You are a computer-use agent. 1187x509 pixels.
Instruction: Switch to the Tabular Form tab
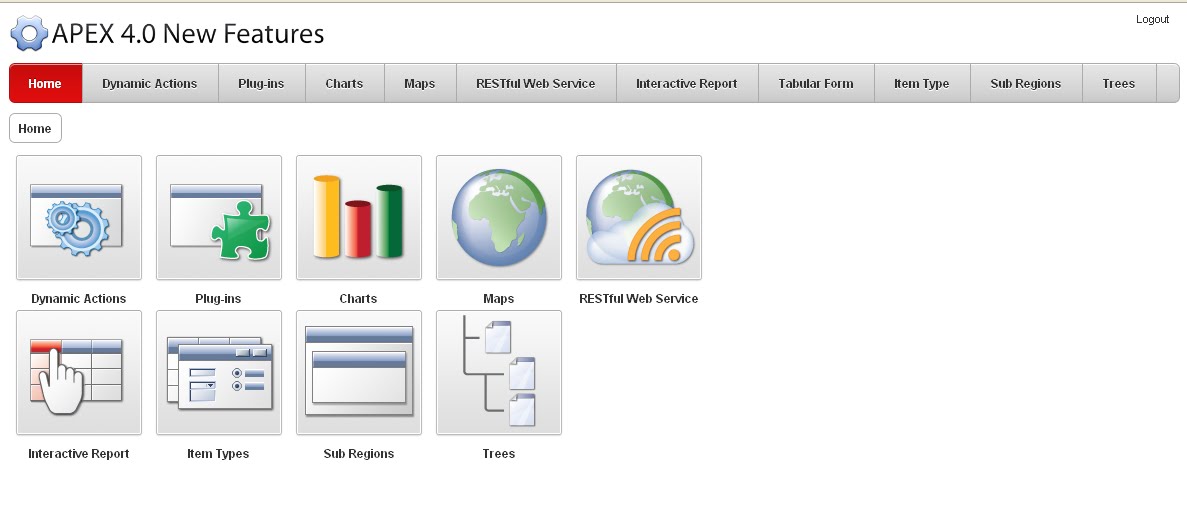(x=816, y=83)
